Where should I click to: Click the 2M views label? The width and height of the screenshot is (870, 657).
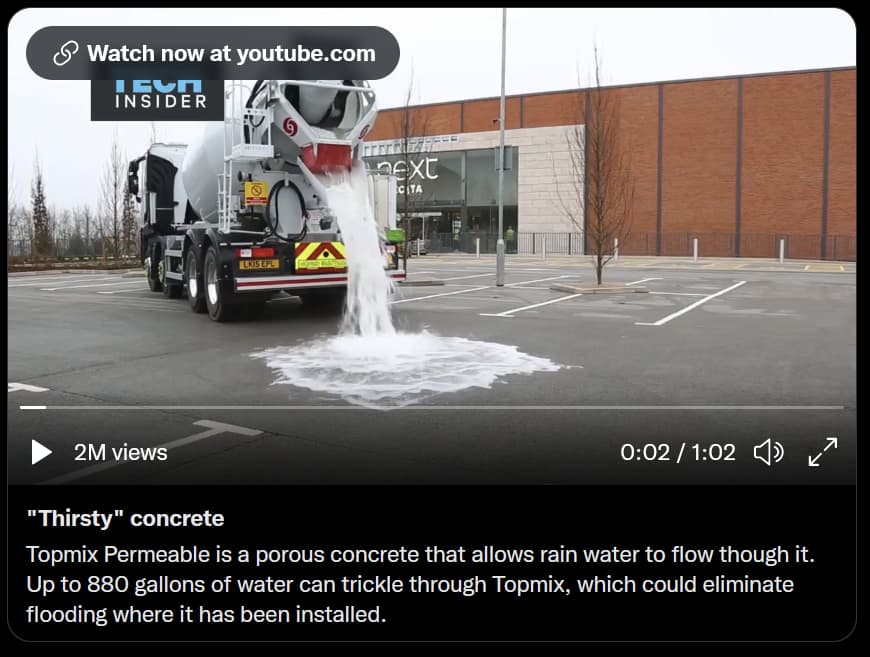(x=120, y=453)
